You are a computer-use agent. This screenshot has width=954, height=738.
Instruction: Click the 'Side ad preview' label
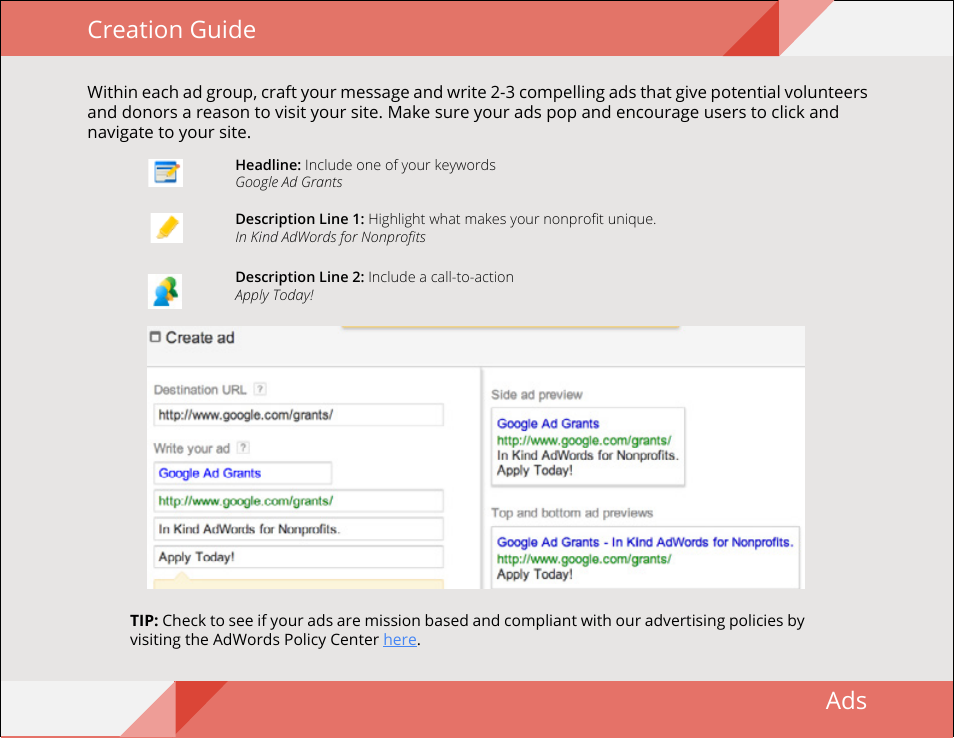point(537,395)
